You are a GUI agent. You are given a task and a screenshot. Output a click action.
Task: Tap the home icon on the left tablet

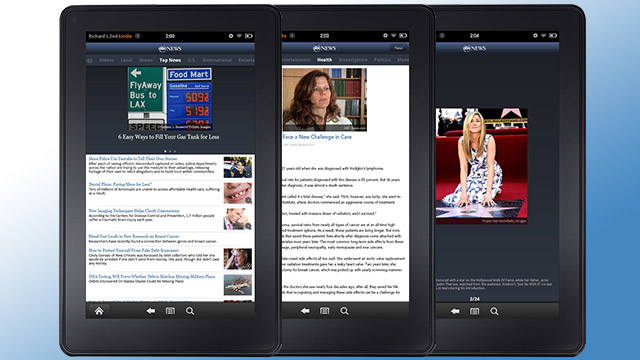99,311
